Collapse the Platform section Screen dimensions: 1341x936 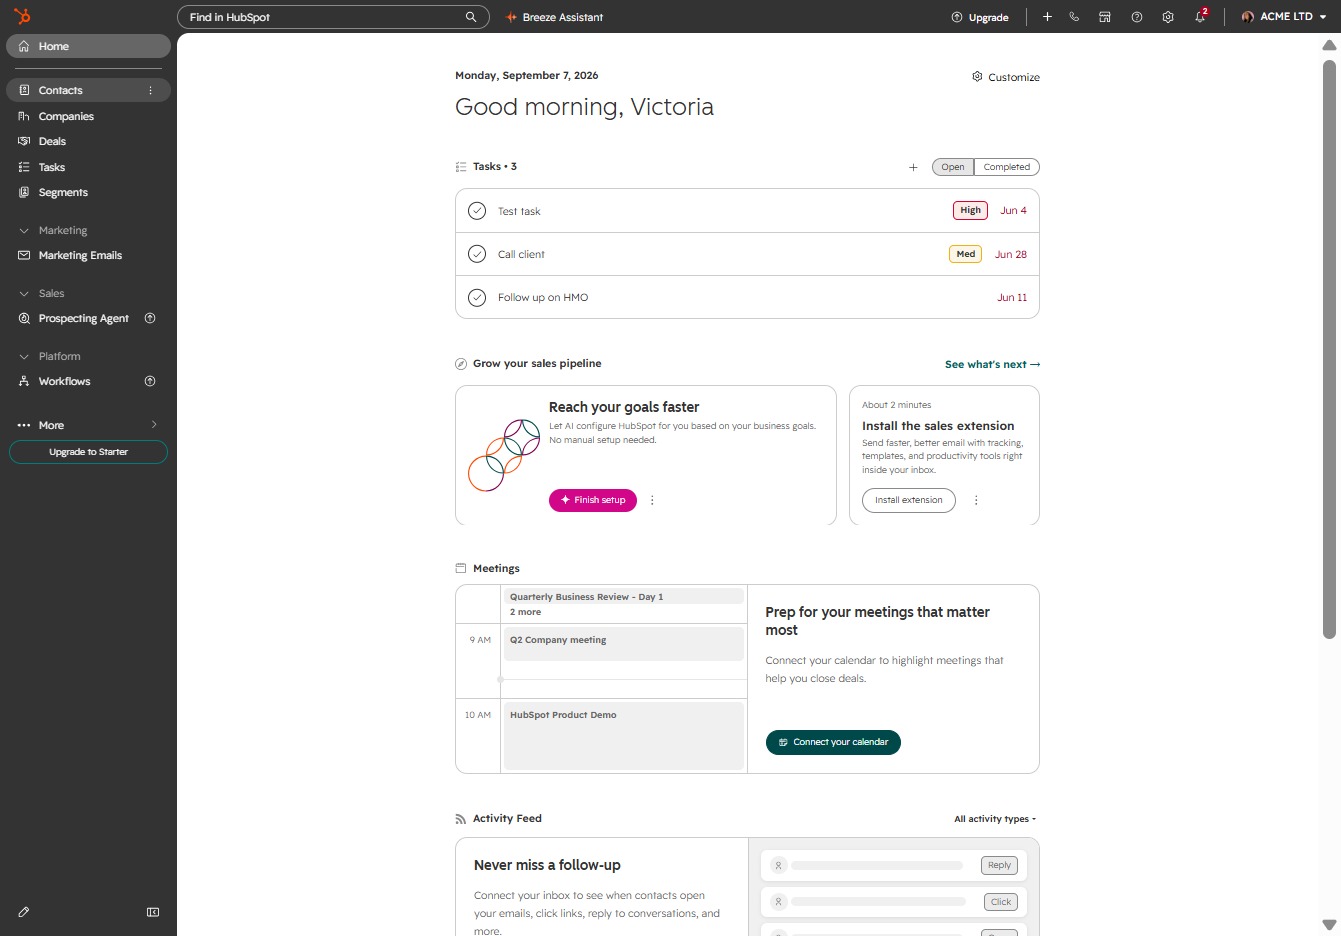pos(24,356)
